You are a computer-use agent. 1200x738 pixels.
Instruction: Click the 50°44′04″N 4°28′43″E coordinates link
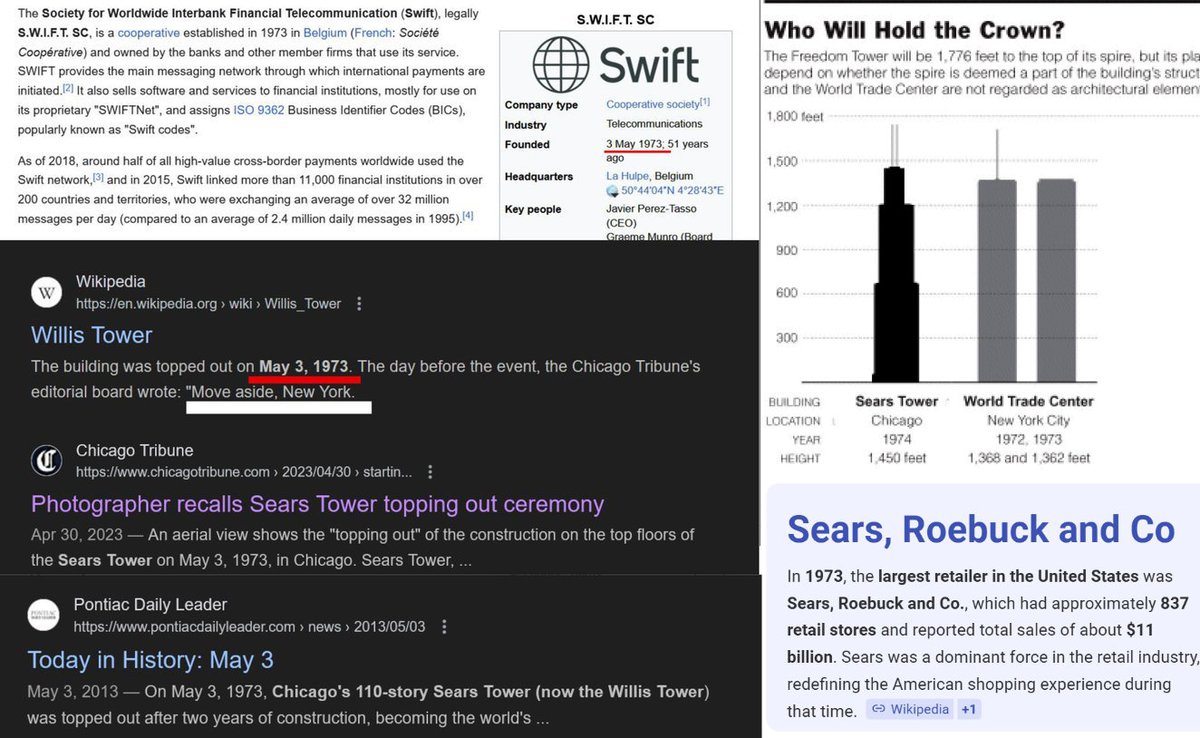672,191
